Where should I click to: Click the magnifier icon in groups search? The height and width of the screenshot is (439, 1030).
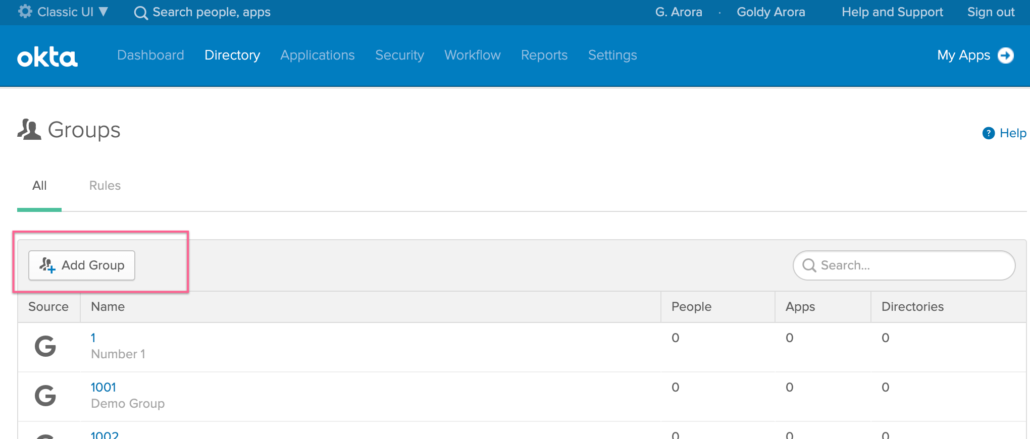tap(810, 266)
